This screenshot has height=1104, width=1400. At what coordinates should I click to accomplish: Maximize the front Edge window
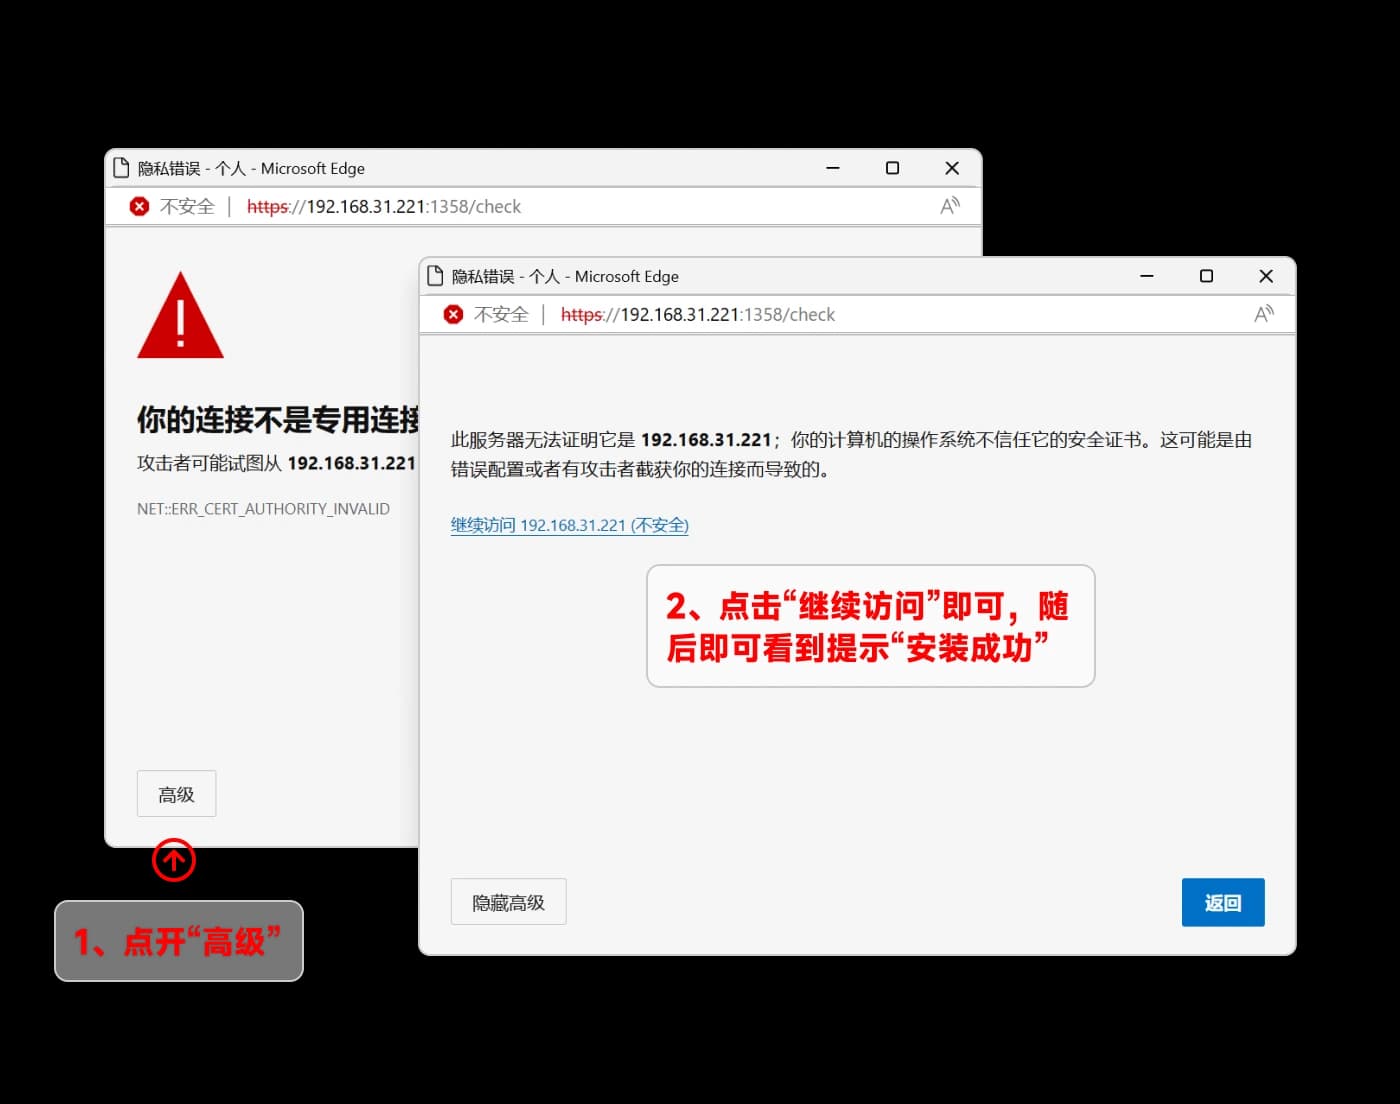point(1206,276)
